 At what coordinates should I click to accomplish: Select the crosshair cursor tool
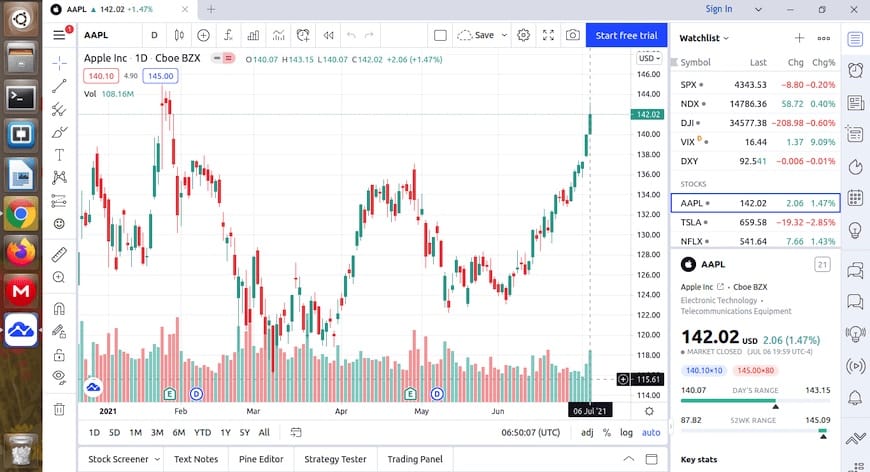(x=59, y=63)
